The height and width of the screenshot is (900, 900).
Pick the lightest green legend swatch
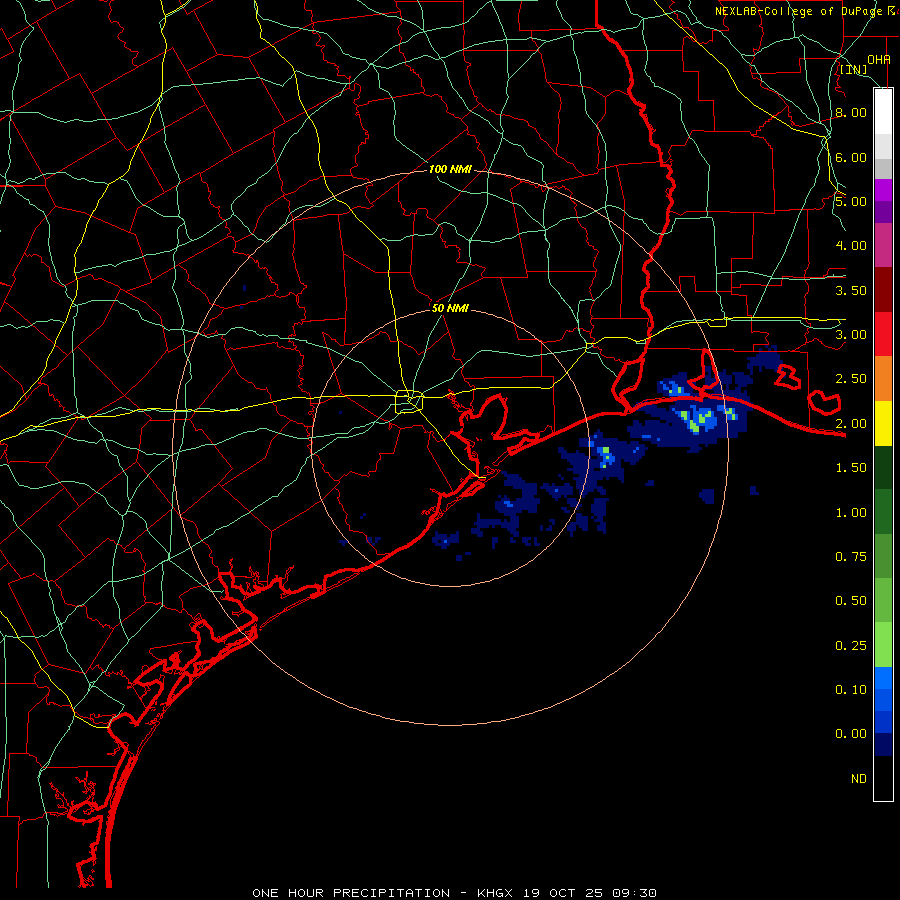[883, 645]
